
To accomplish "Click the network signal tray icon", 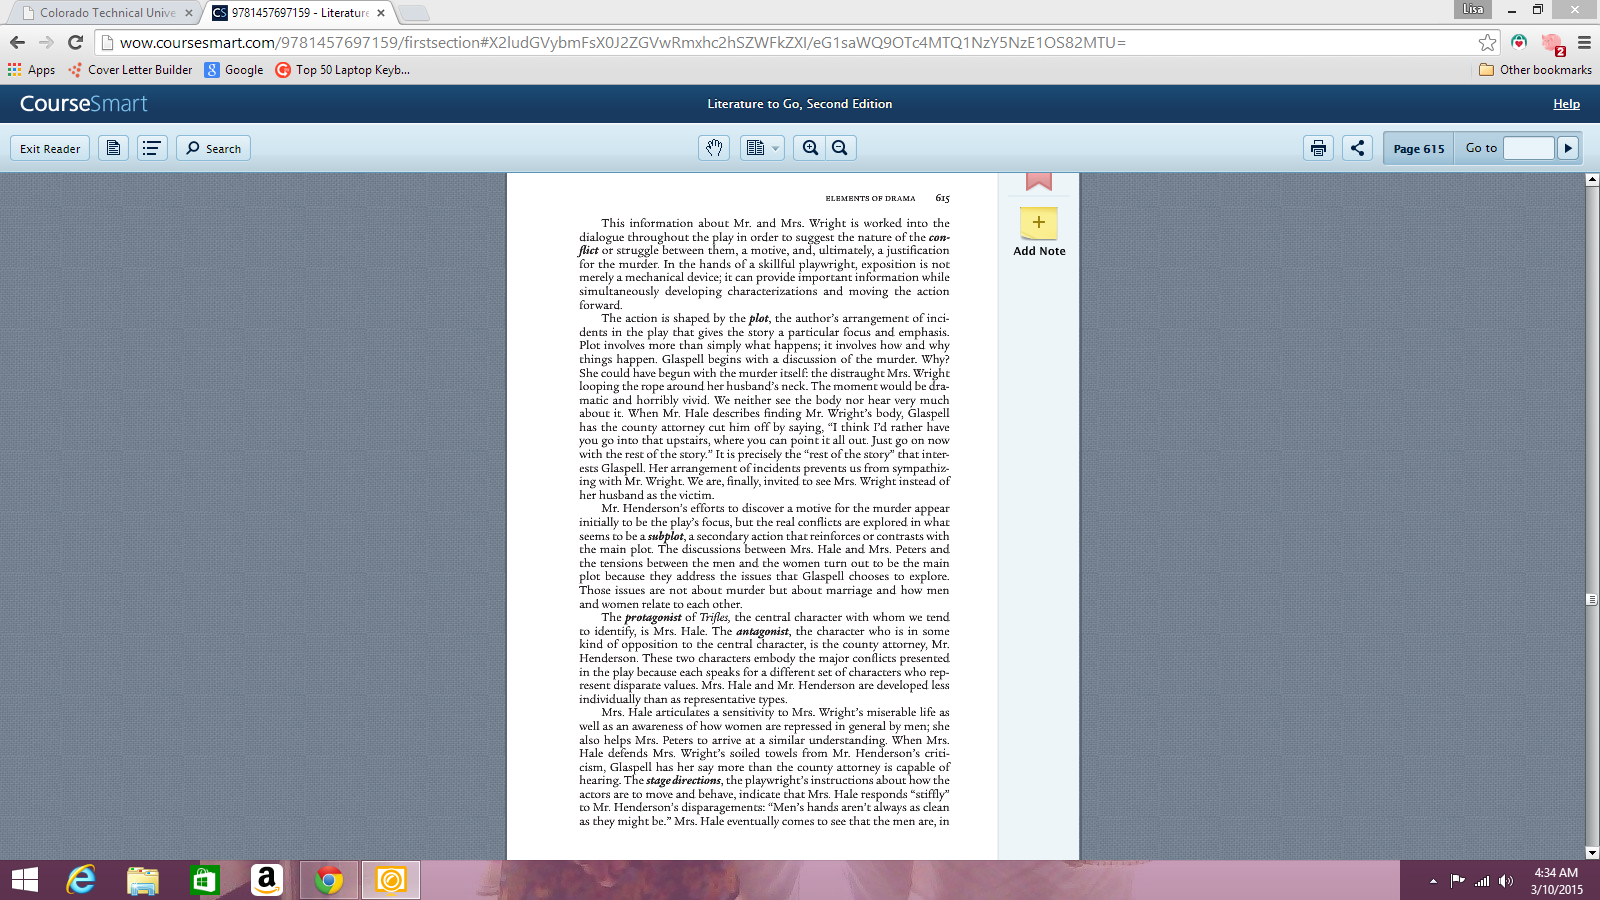I will [1482, 881].
